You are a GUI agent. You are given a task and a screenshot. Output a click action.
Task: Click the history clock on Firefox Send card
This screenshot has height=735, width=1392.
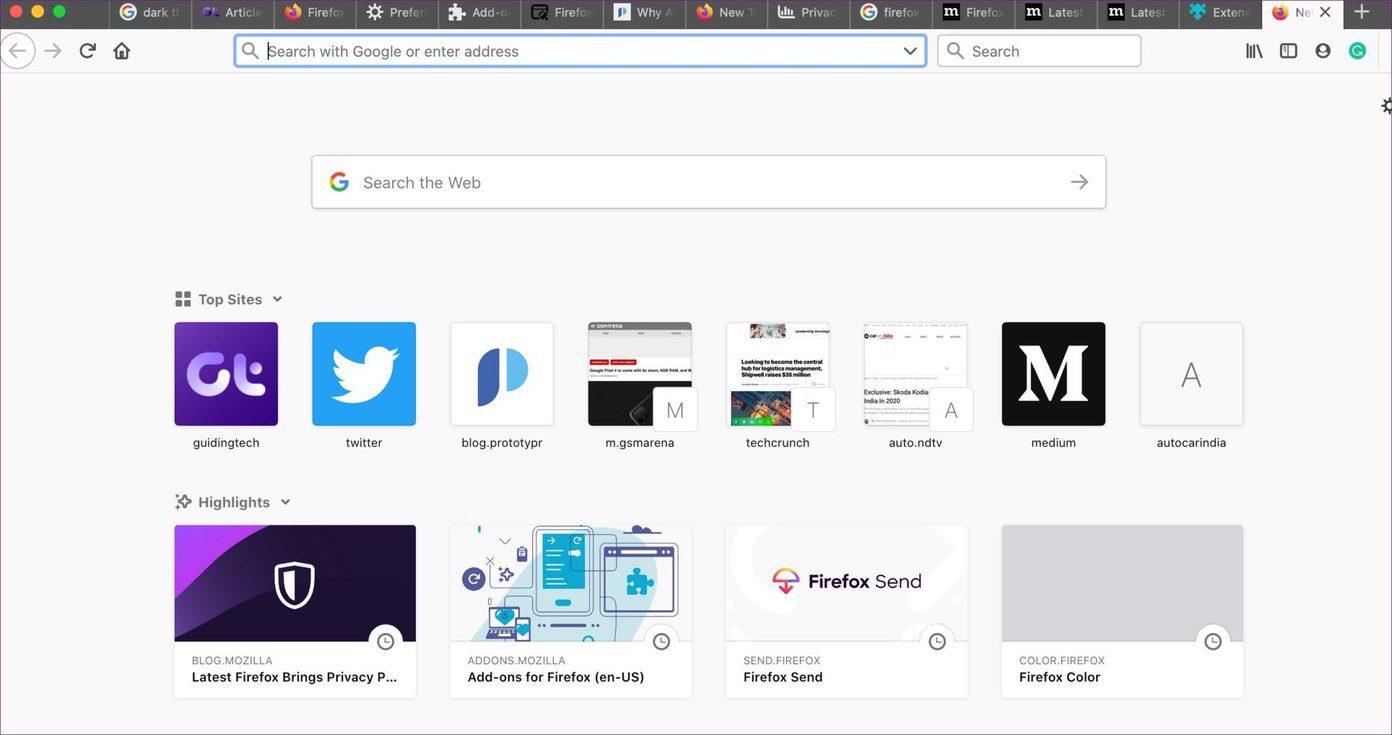[x=937, y=642]
